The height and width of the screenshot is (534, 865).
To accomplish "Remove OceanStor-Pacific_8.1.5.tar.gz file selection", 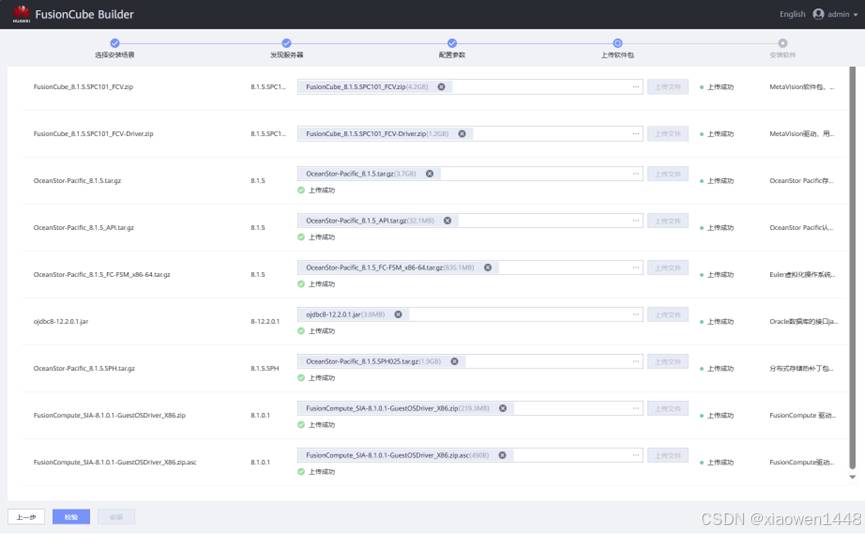I will (430, 173).
